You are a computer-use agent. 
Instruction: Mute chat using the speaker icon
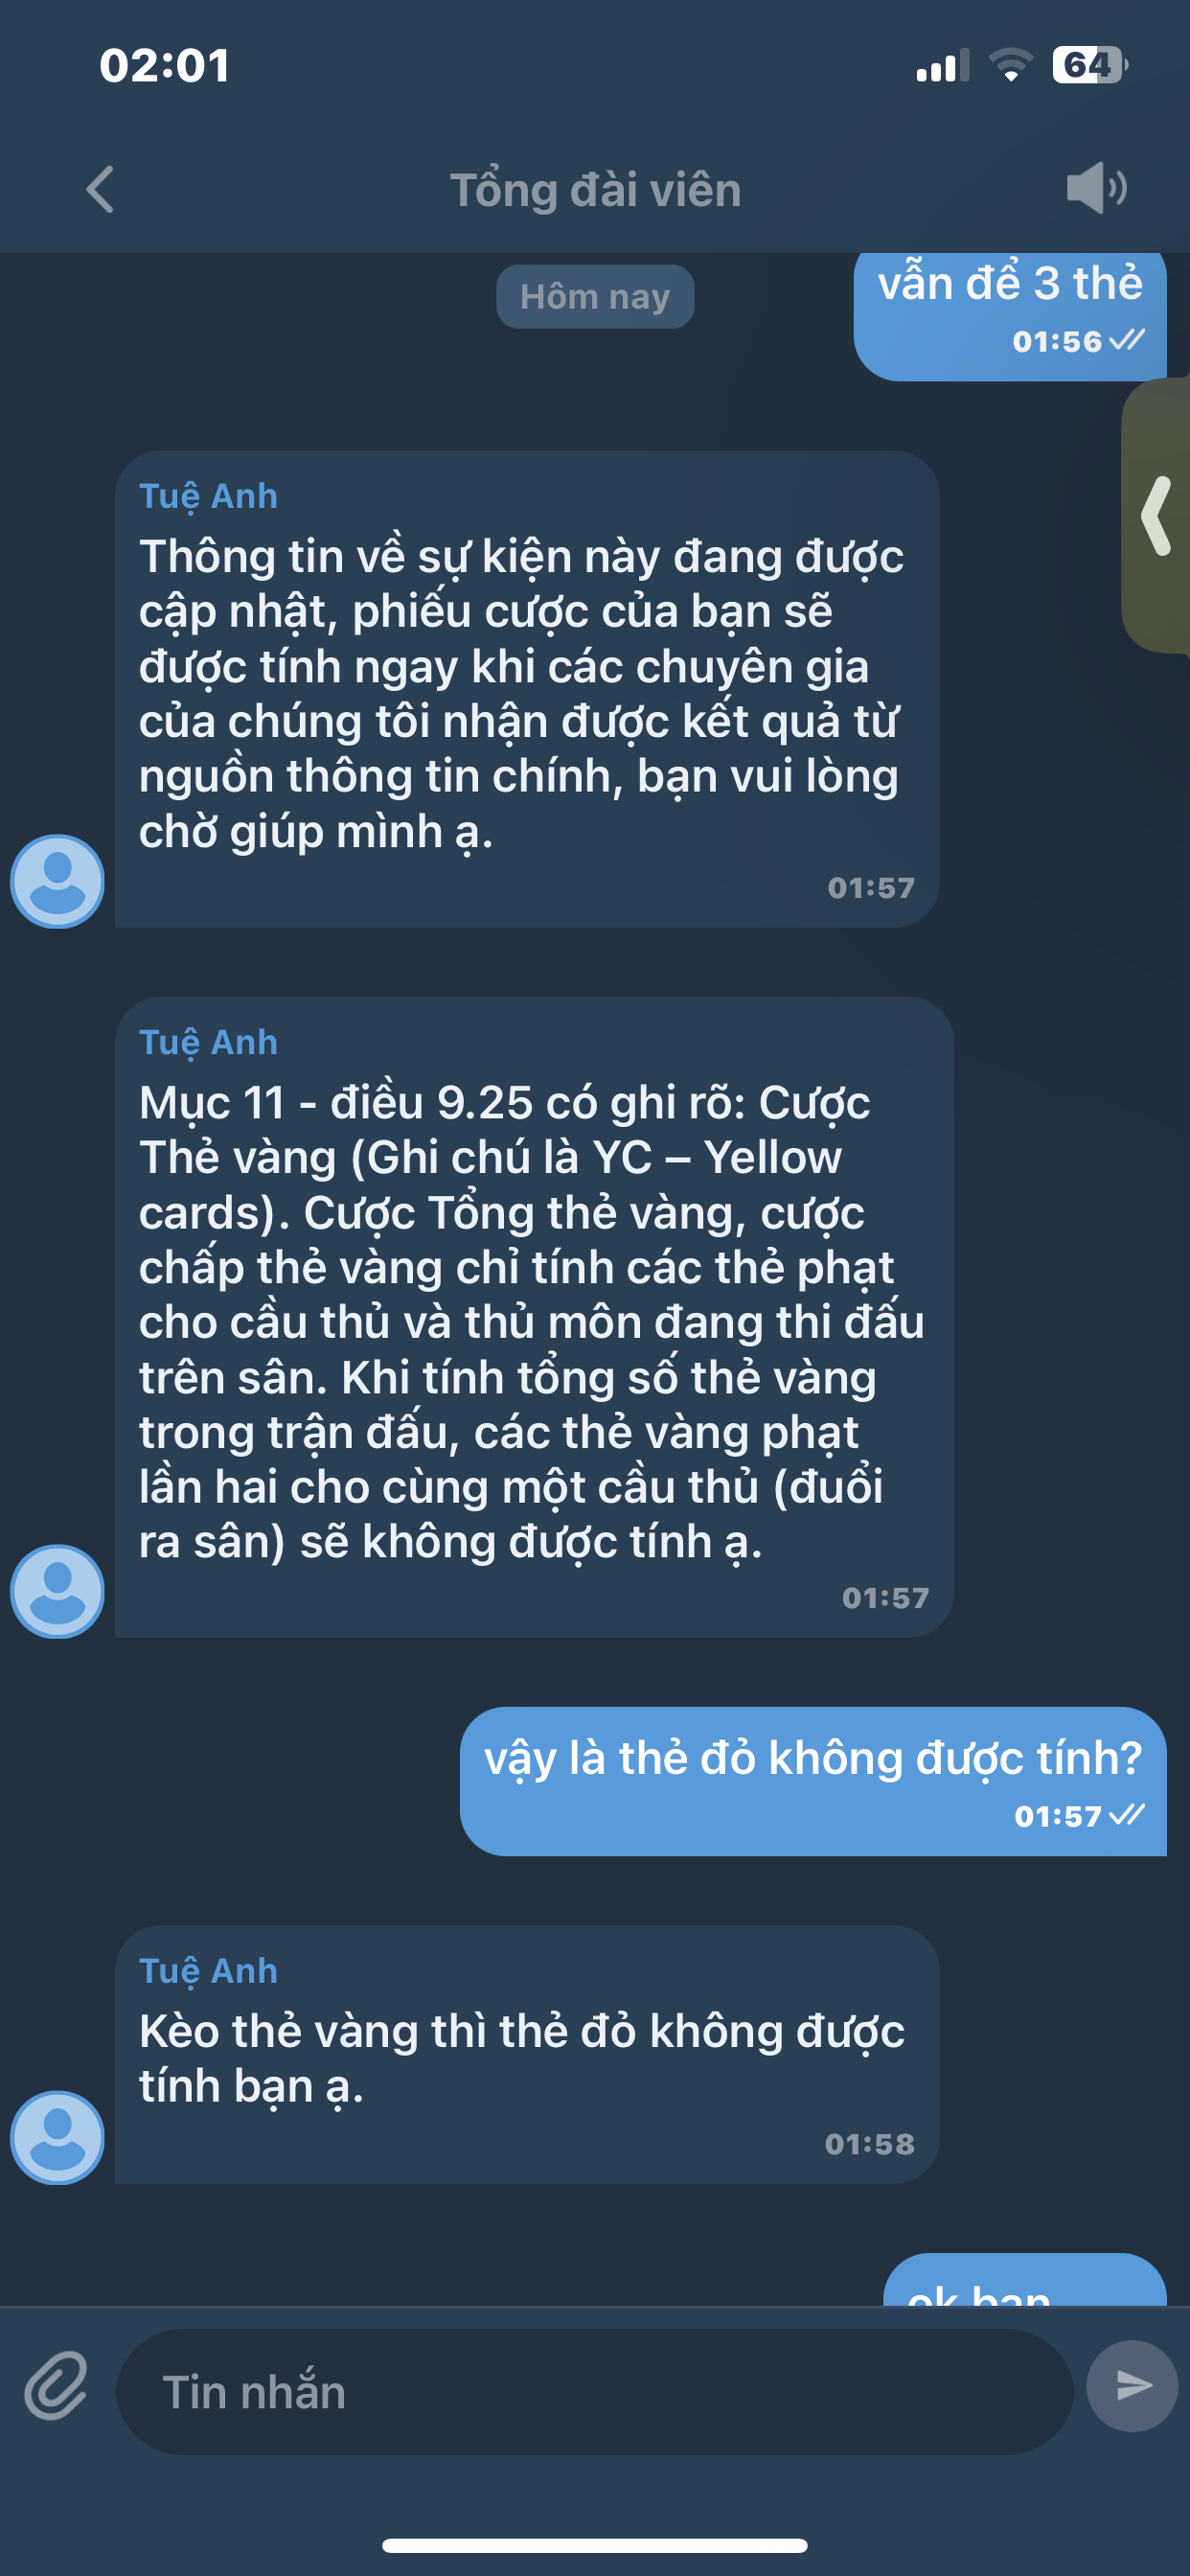[1096, 187]
